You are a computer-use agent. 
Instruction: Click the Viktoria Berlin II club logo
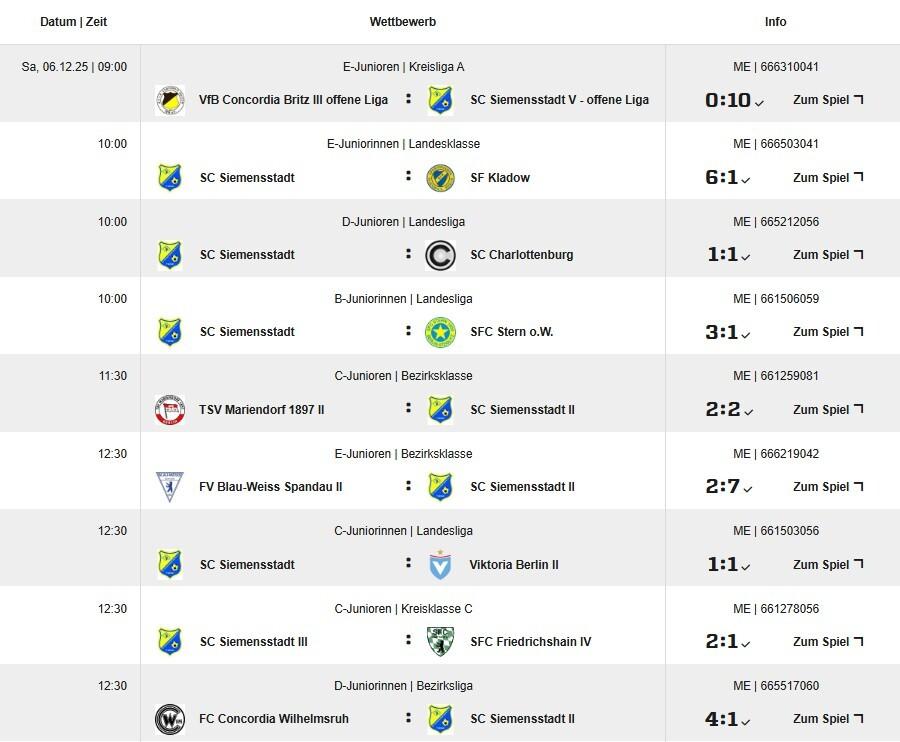[x=440, y=564]
